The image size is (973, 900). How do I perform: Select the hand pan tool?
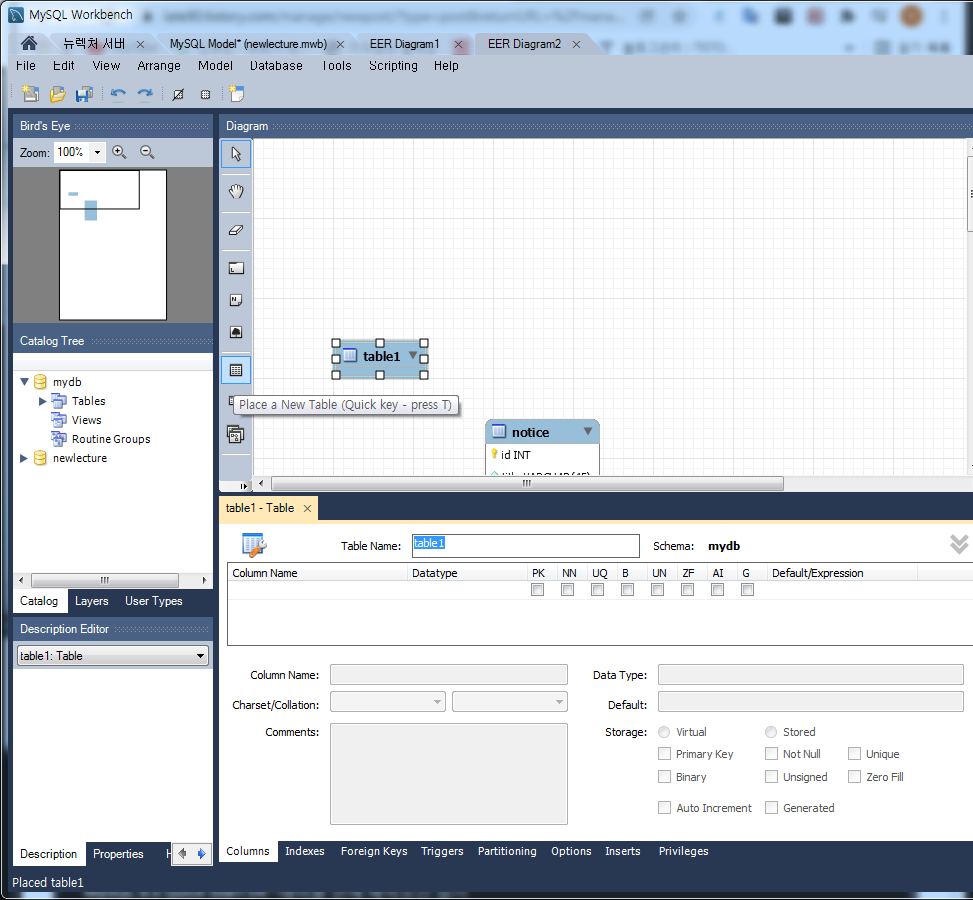pos(236,191)
